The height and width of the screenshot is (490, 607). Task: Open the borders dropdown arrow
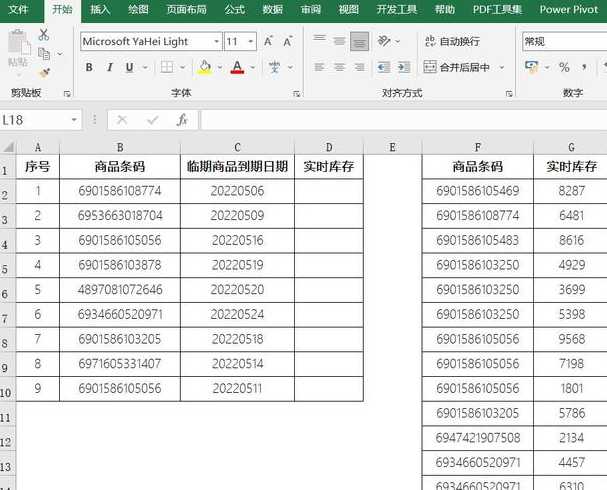[x=182, y=67]
